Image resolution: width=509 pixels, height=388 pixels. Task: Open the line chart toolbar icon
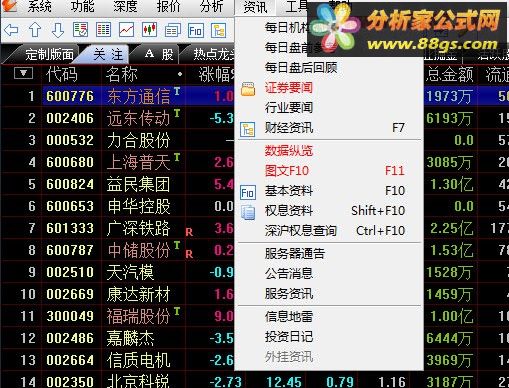click(127, 30)
